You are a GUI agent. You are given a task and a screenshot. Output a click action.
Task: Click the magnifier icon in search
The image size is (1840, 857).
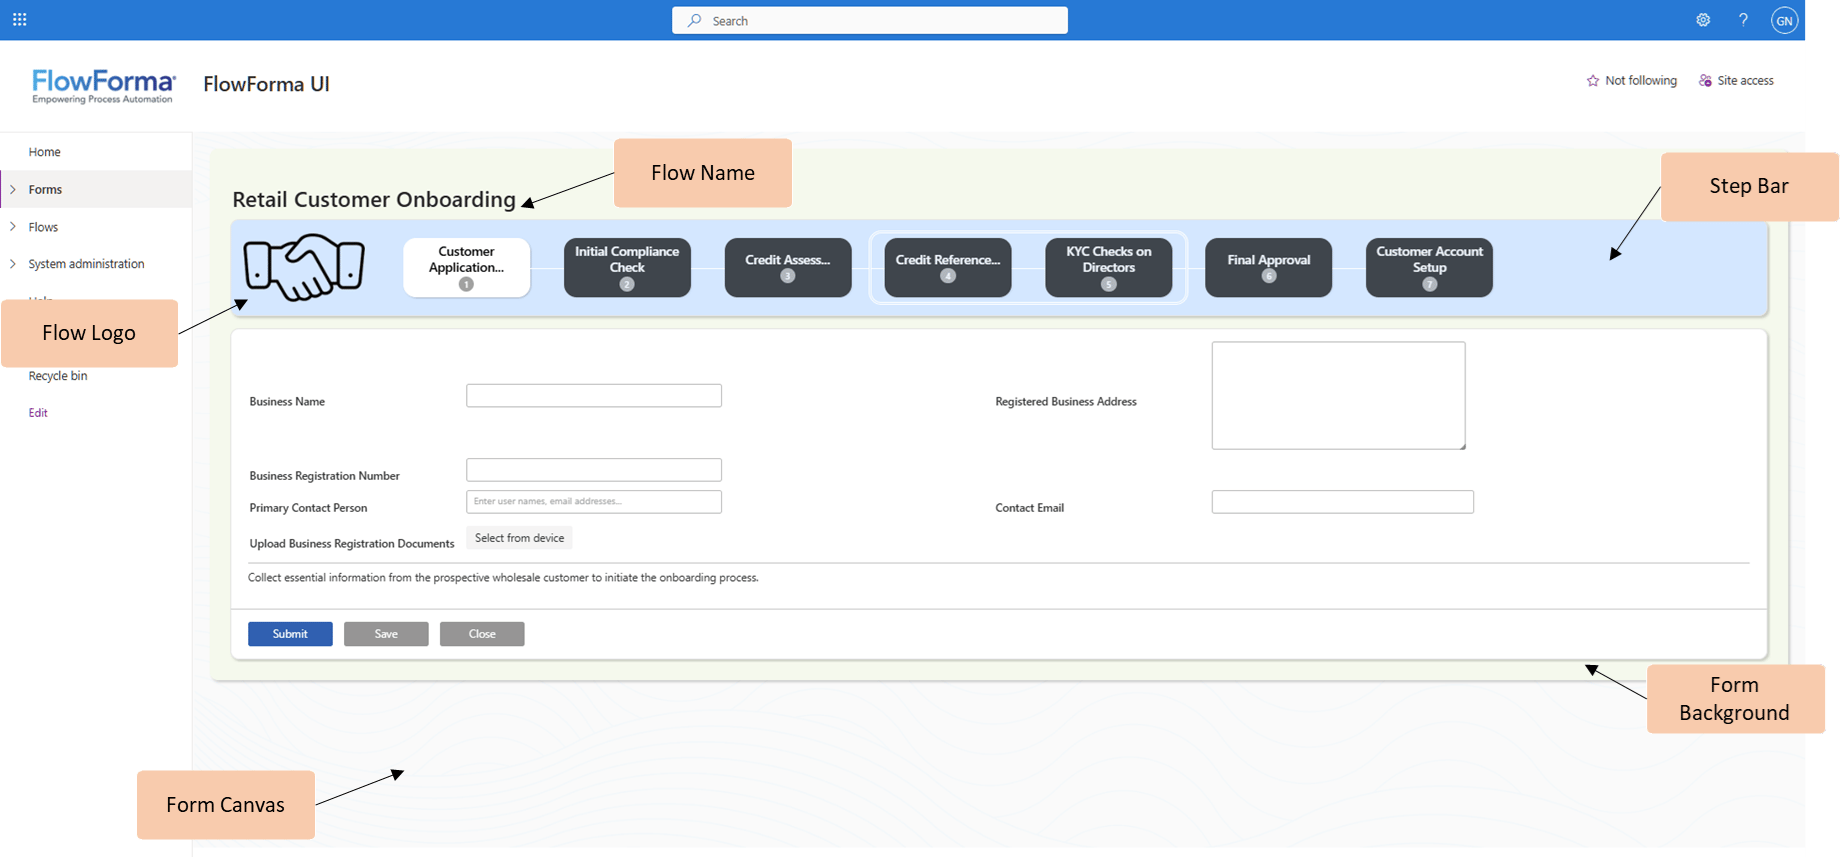[x=694, y=20]
